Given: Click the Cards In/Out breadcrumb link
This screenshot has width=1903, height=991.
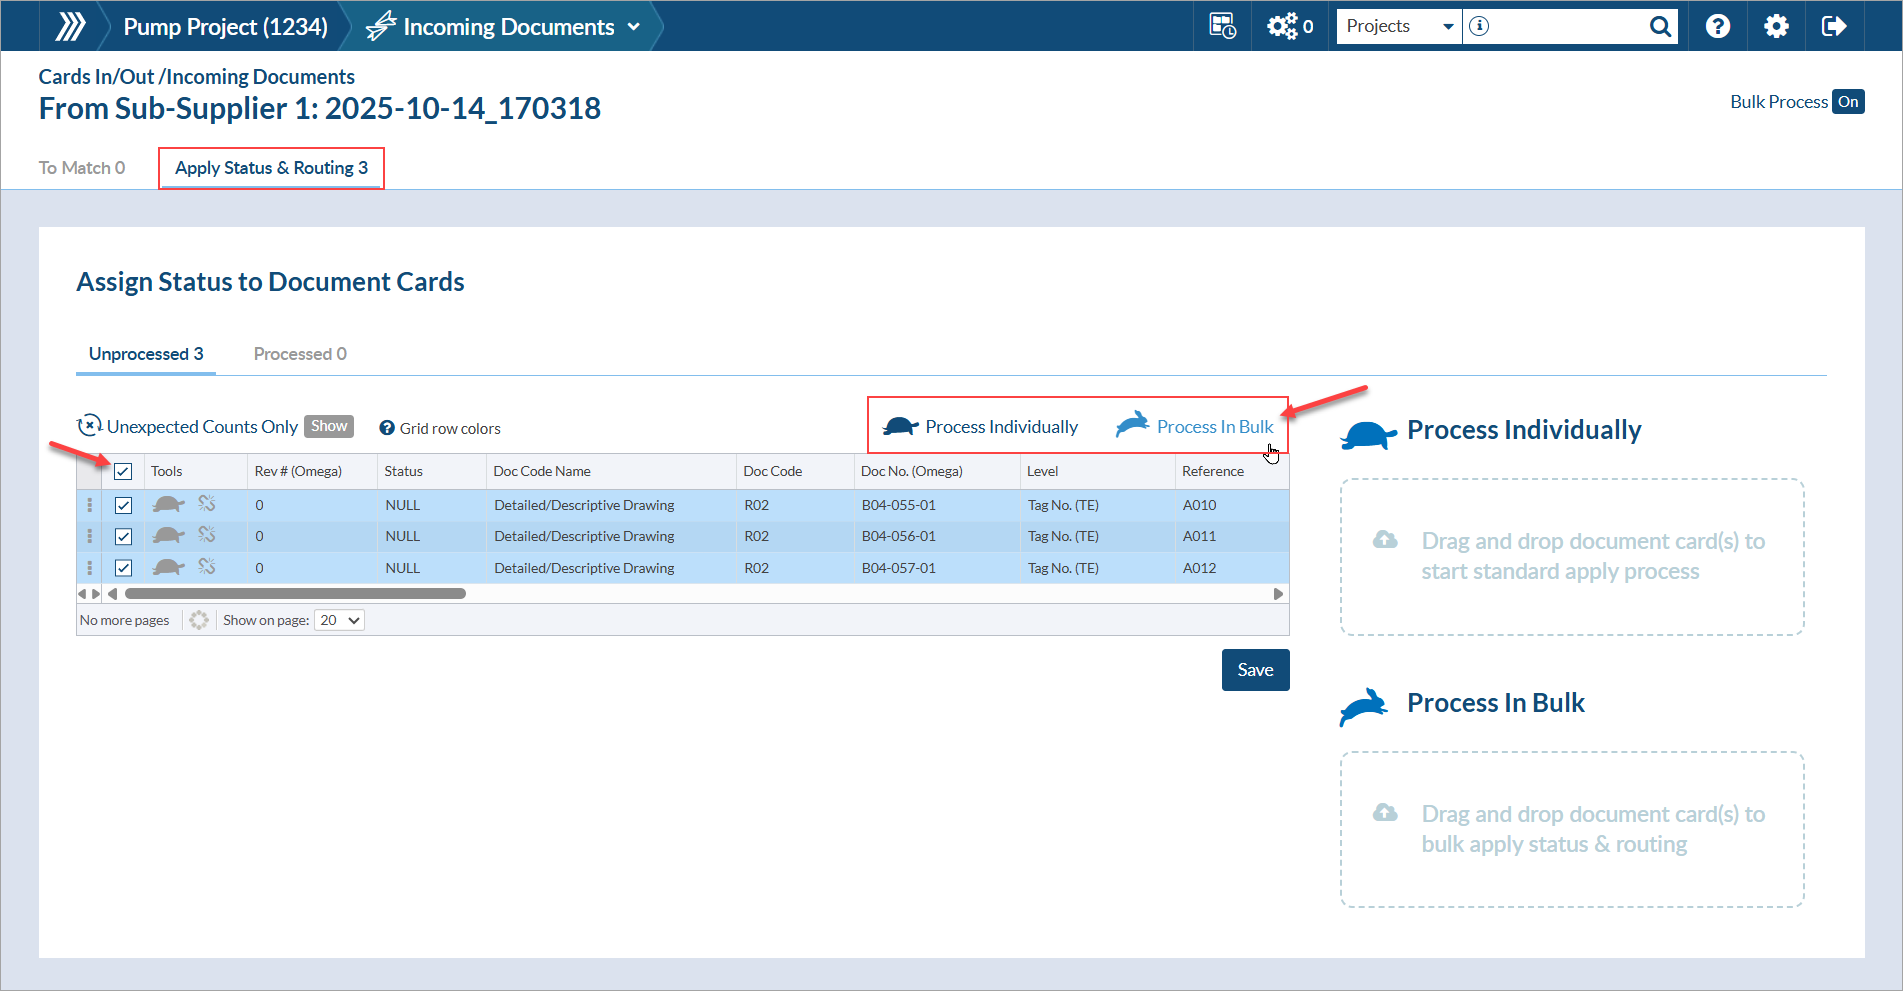Looking at the screenshot, I should (x=96, y=77).
